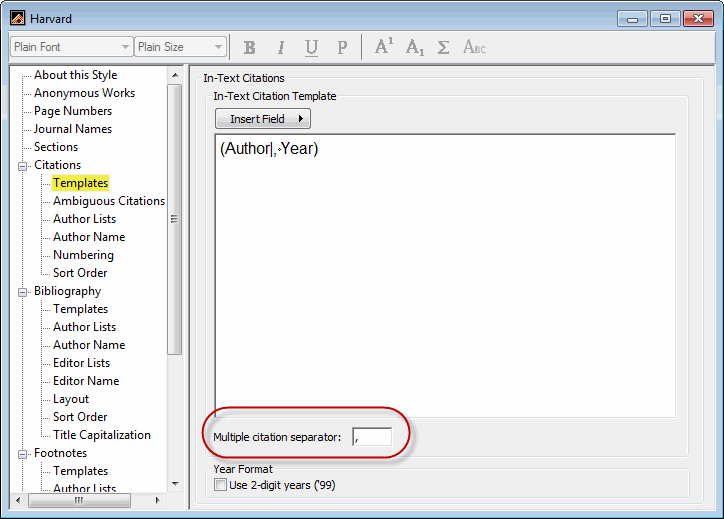Toggle Underline formatting in toolbar
Viewport: 724px width, 519px height.
312,48
